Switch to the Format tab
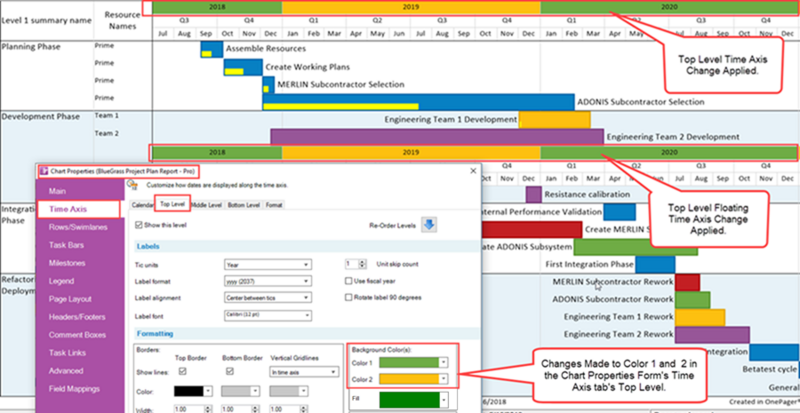Image resolution: width=800 pixels, height=413 pixels. [274, 205]
